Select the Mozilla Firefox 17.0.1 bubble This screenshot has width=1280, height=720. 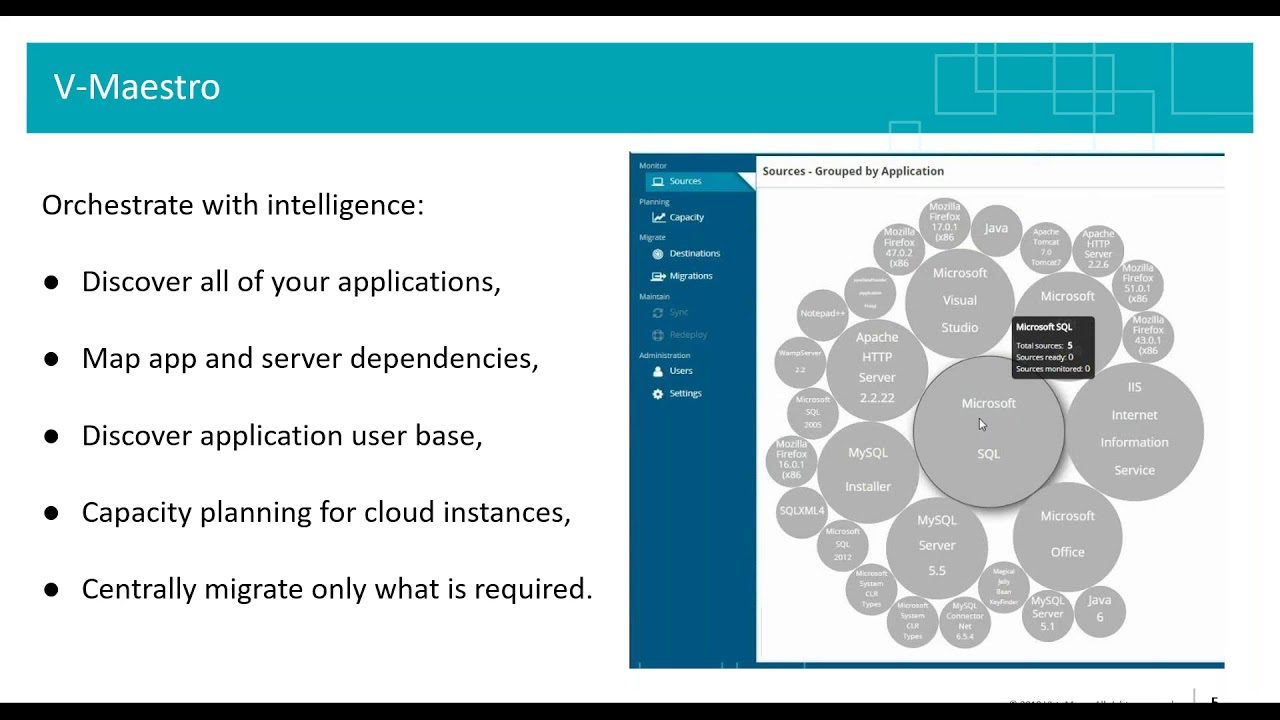point(945,224)
